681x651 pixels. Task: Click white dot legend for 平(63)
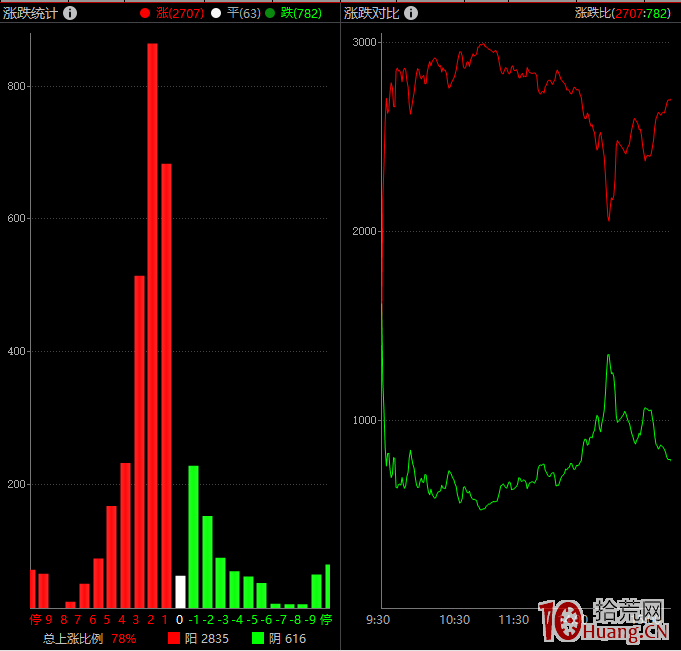tap(216, 13)
